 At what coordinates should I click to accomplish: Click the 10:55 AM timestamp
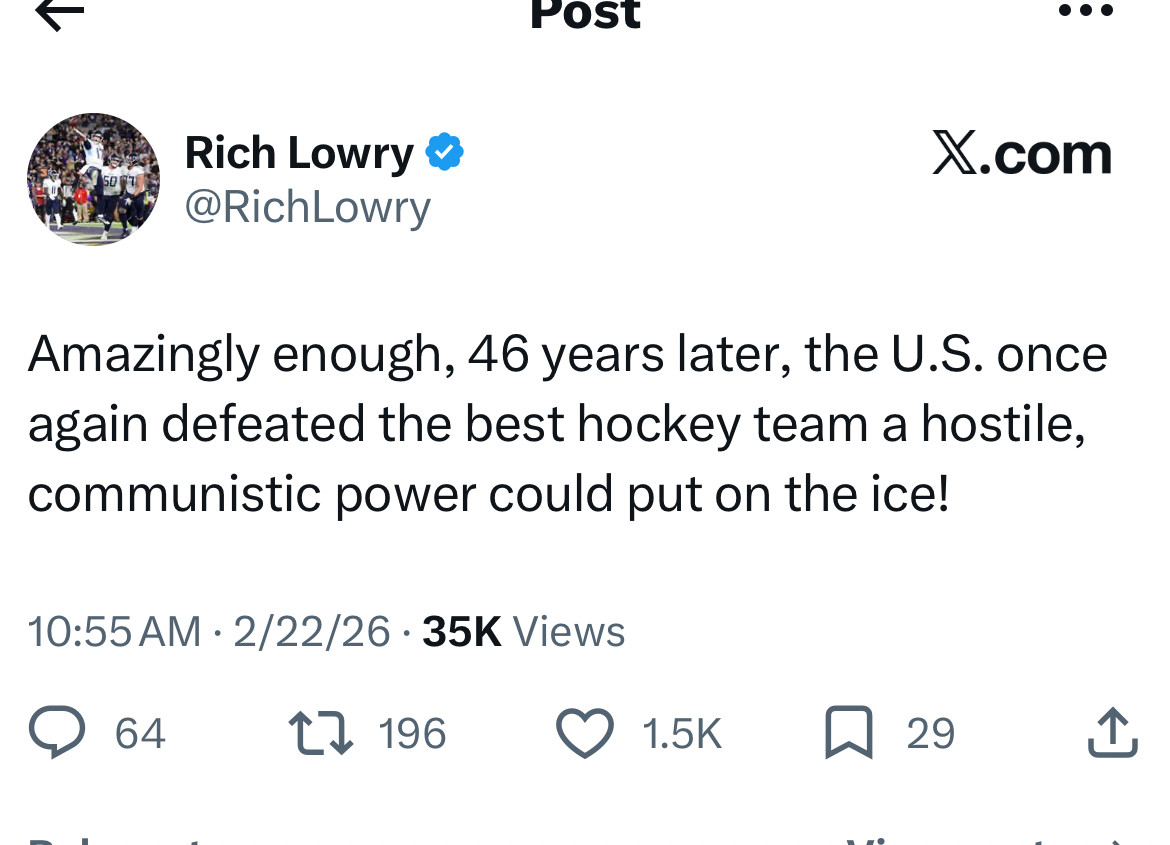(114, 631)
